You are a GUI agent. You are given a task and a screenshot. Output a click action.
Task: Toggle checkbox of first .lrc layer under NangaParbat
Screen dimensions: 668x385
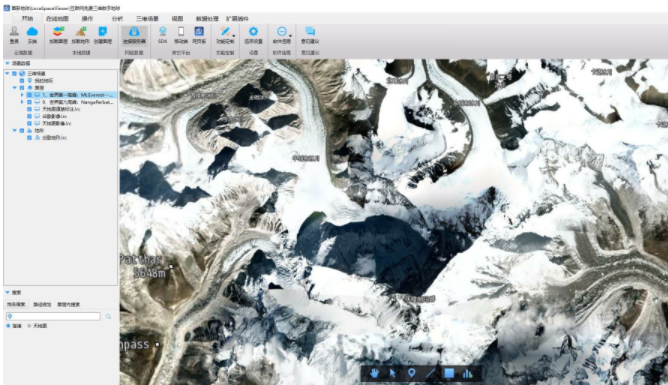pos(29,109)
